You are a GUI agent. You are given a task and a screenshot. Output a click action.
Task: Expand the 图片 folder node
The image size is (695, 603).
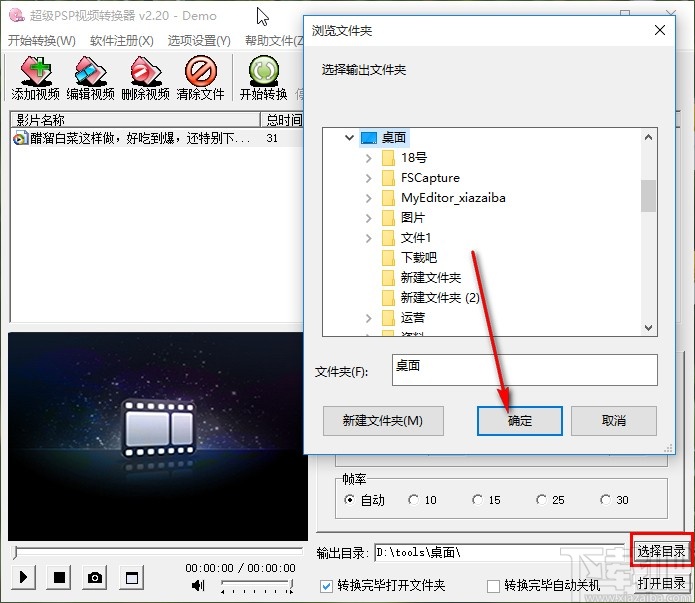pyautogui.click(x=369, y=218)
